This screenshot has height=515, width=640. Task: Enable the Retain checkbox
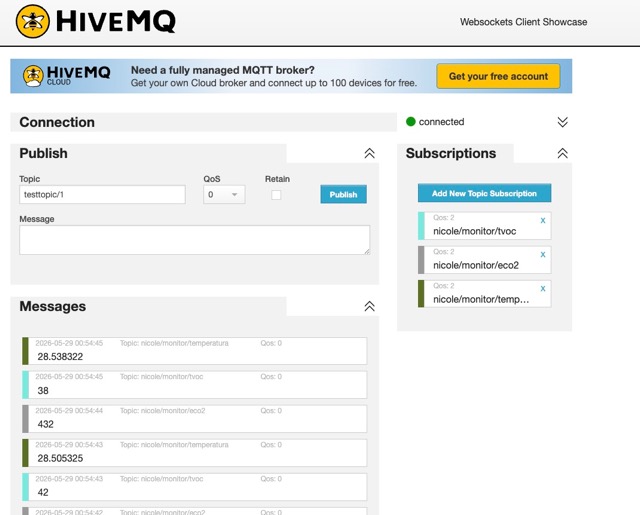276,195
